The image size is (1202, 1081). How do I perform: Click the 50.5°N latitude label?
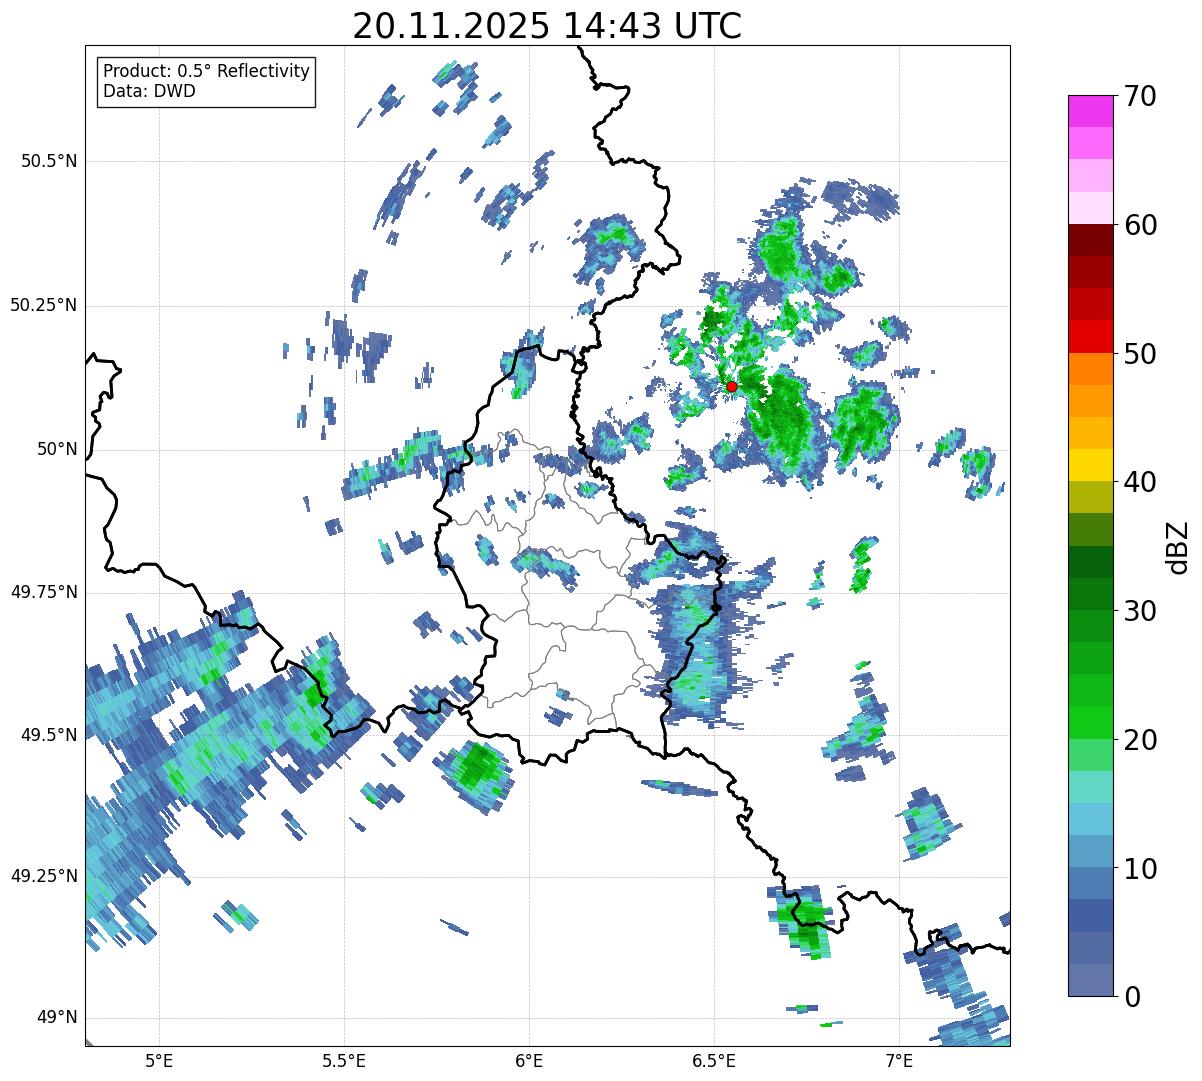[x=48, y=161]
